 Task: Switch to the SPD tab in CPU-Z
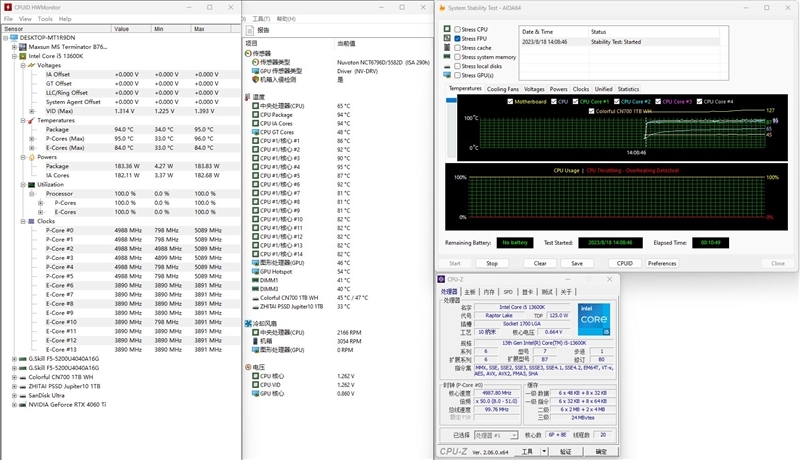tap(508, 292)
